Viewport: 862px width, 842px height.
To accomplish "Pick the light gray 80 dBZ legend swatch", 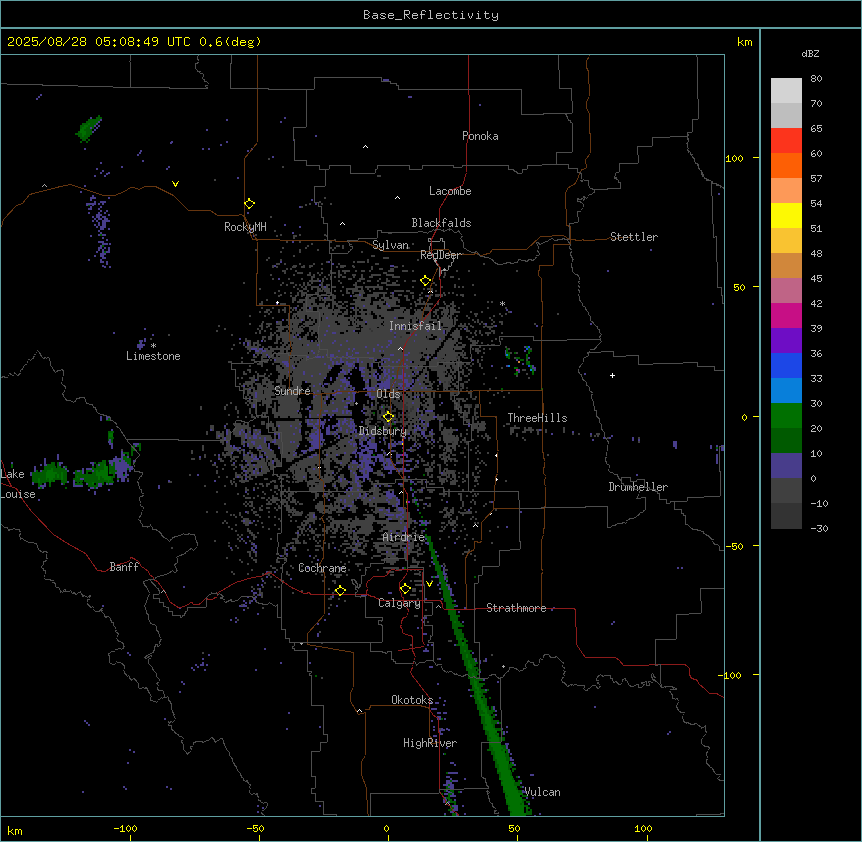I will tap(786, 91).
